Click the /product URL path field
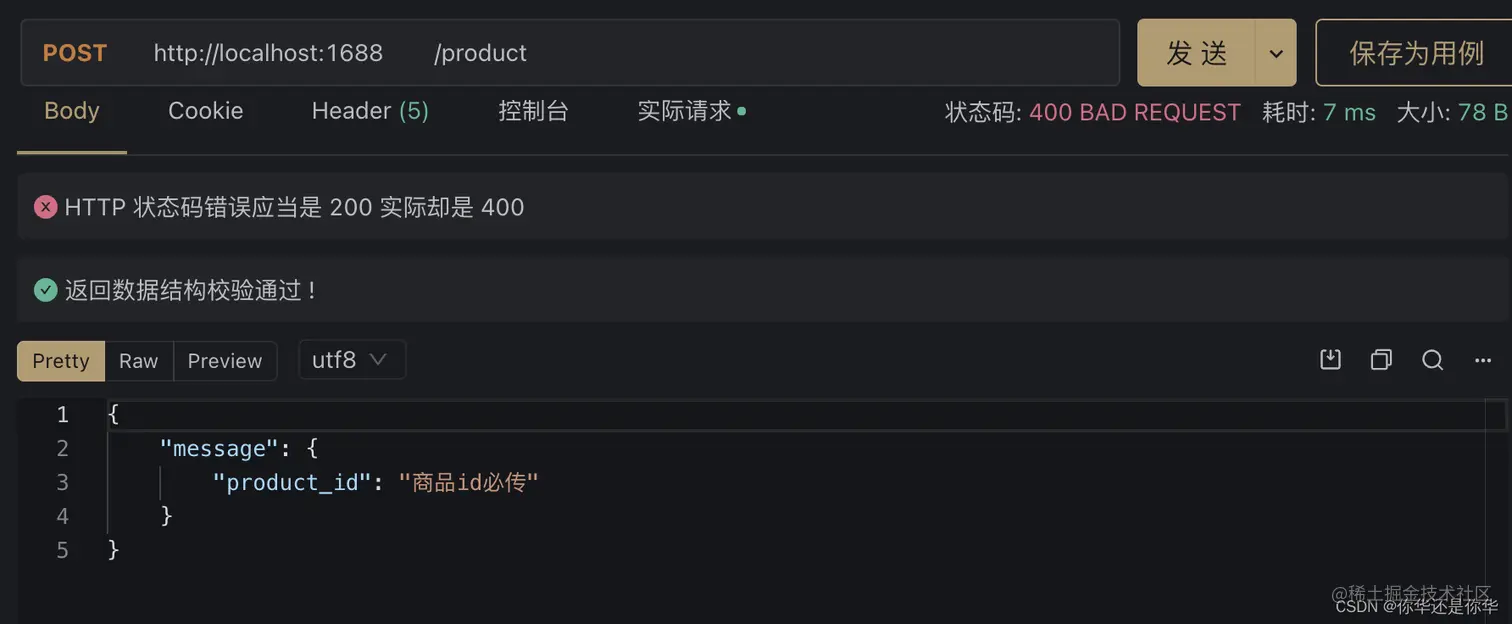 coord(481,52)
